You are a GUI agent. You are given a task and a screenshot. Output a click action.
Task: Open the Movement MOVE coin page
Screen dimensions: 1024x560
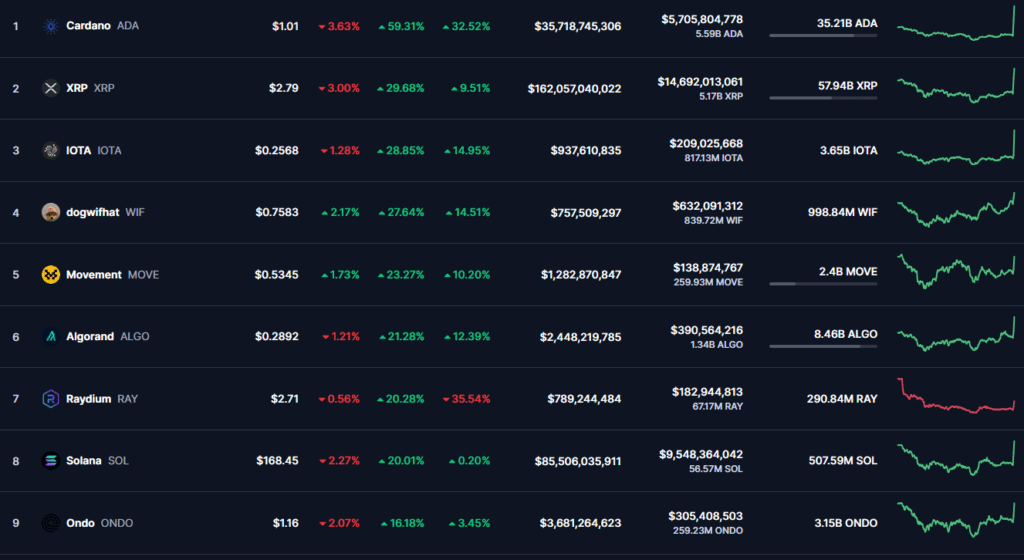click(x=112, y=275)
